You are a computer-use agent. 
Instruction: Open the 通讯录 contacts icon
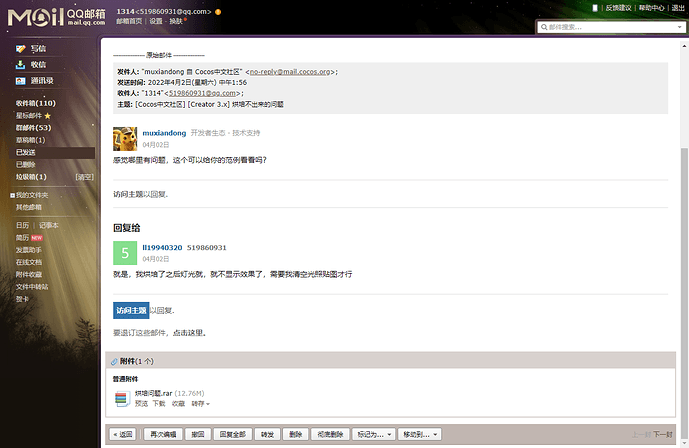click(21, 81)
